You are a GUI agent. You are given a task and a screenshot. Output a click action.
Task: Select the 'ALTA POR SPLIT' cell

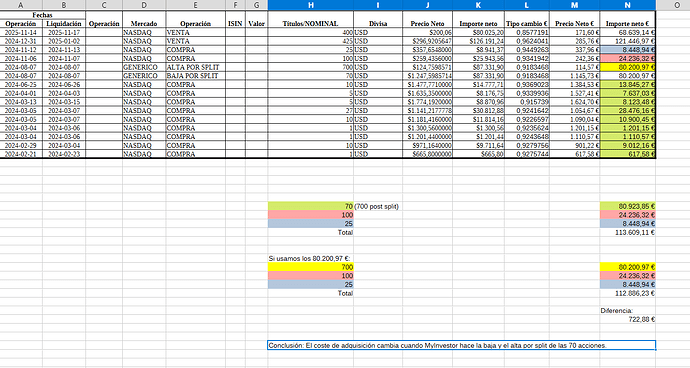[x=196, y=67]
